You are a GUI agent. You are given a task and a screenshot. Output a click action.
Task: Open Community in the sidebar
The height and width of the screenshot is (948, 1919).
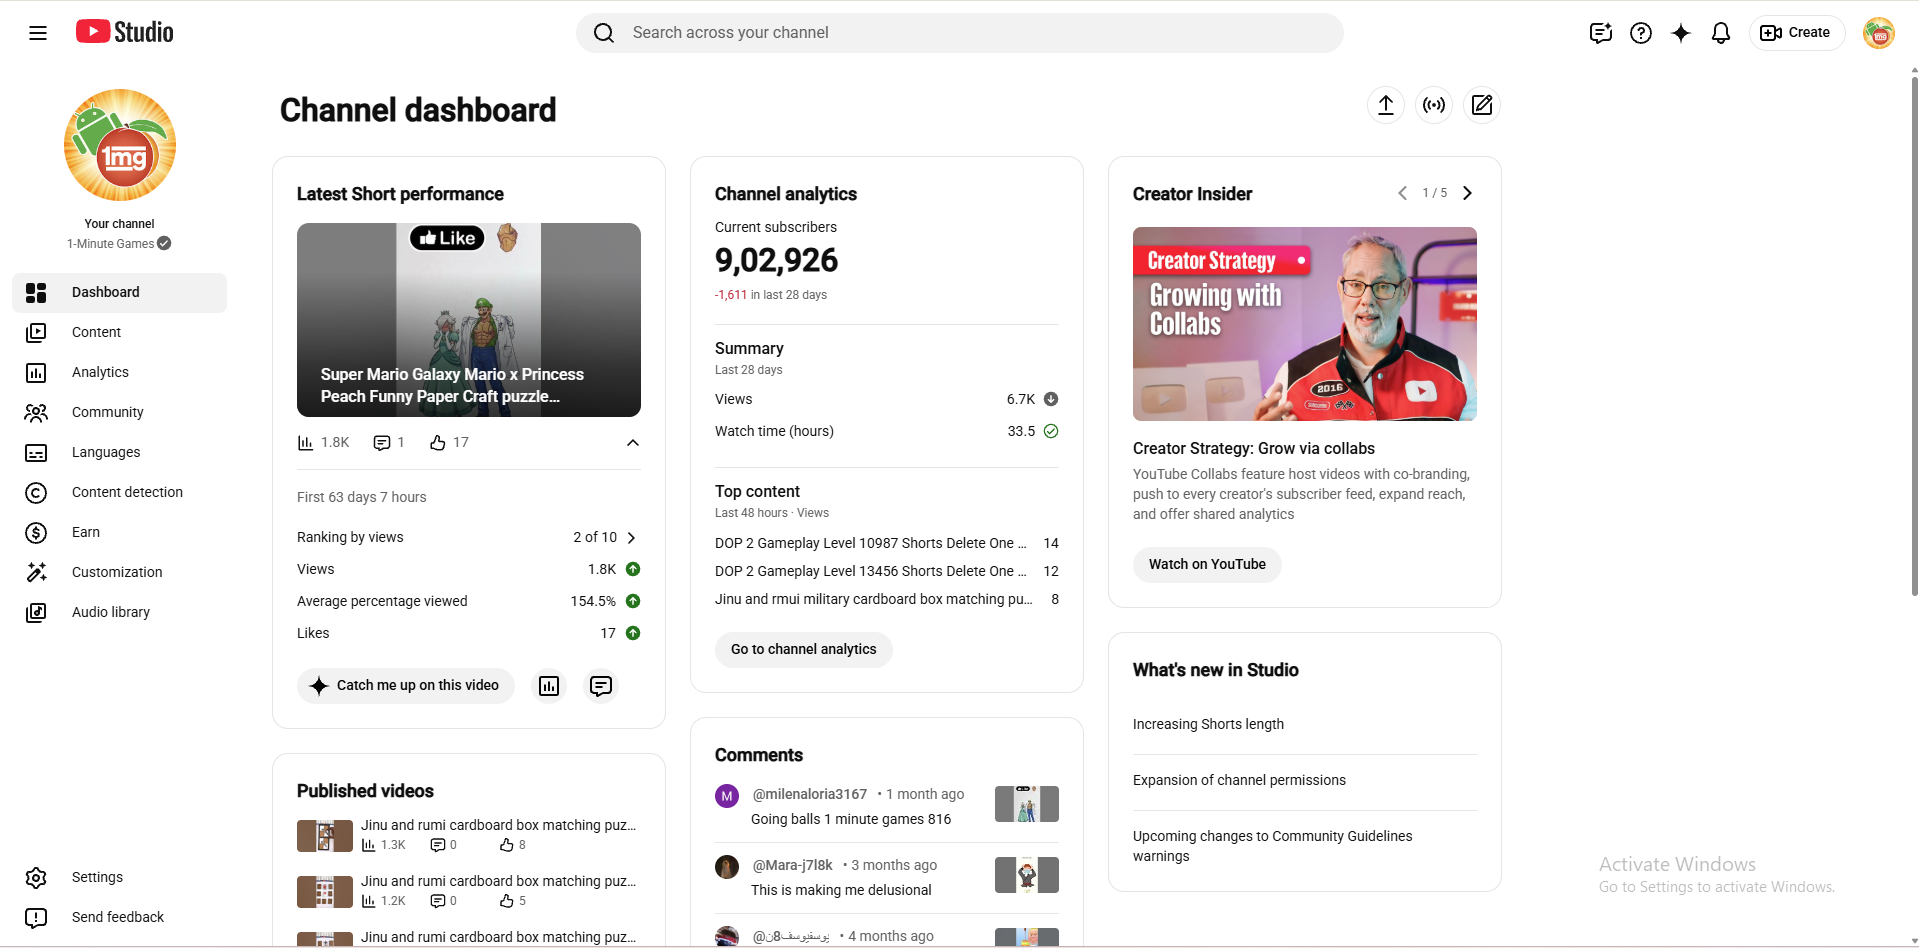point(120,412)
